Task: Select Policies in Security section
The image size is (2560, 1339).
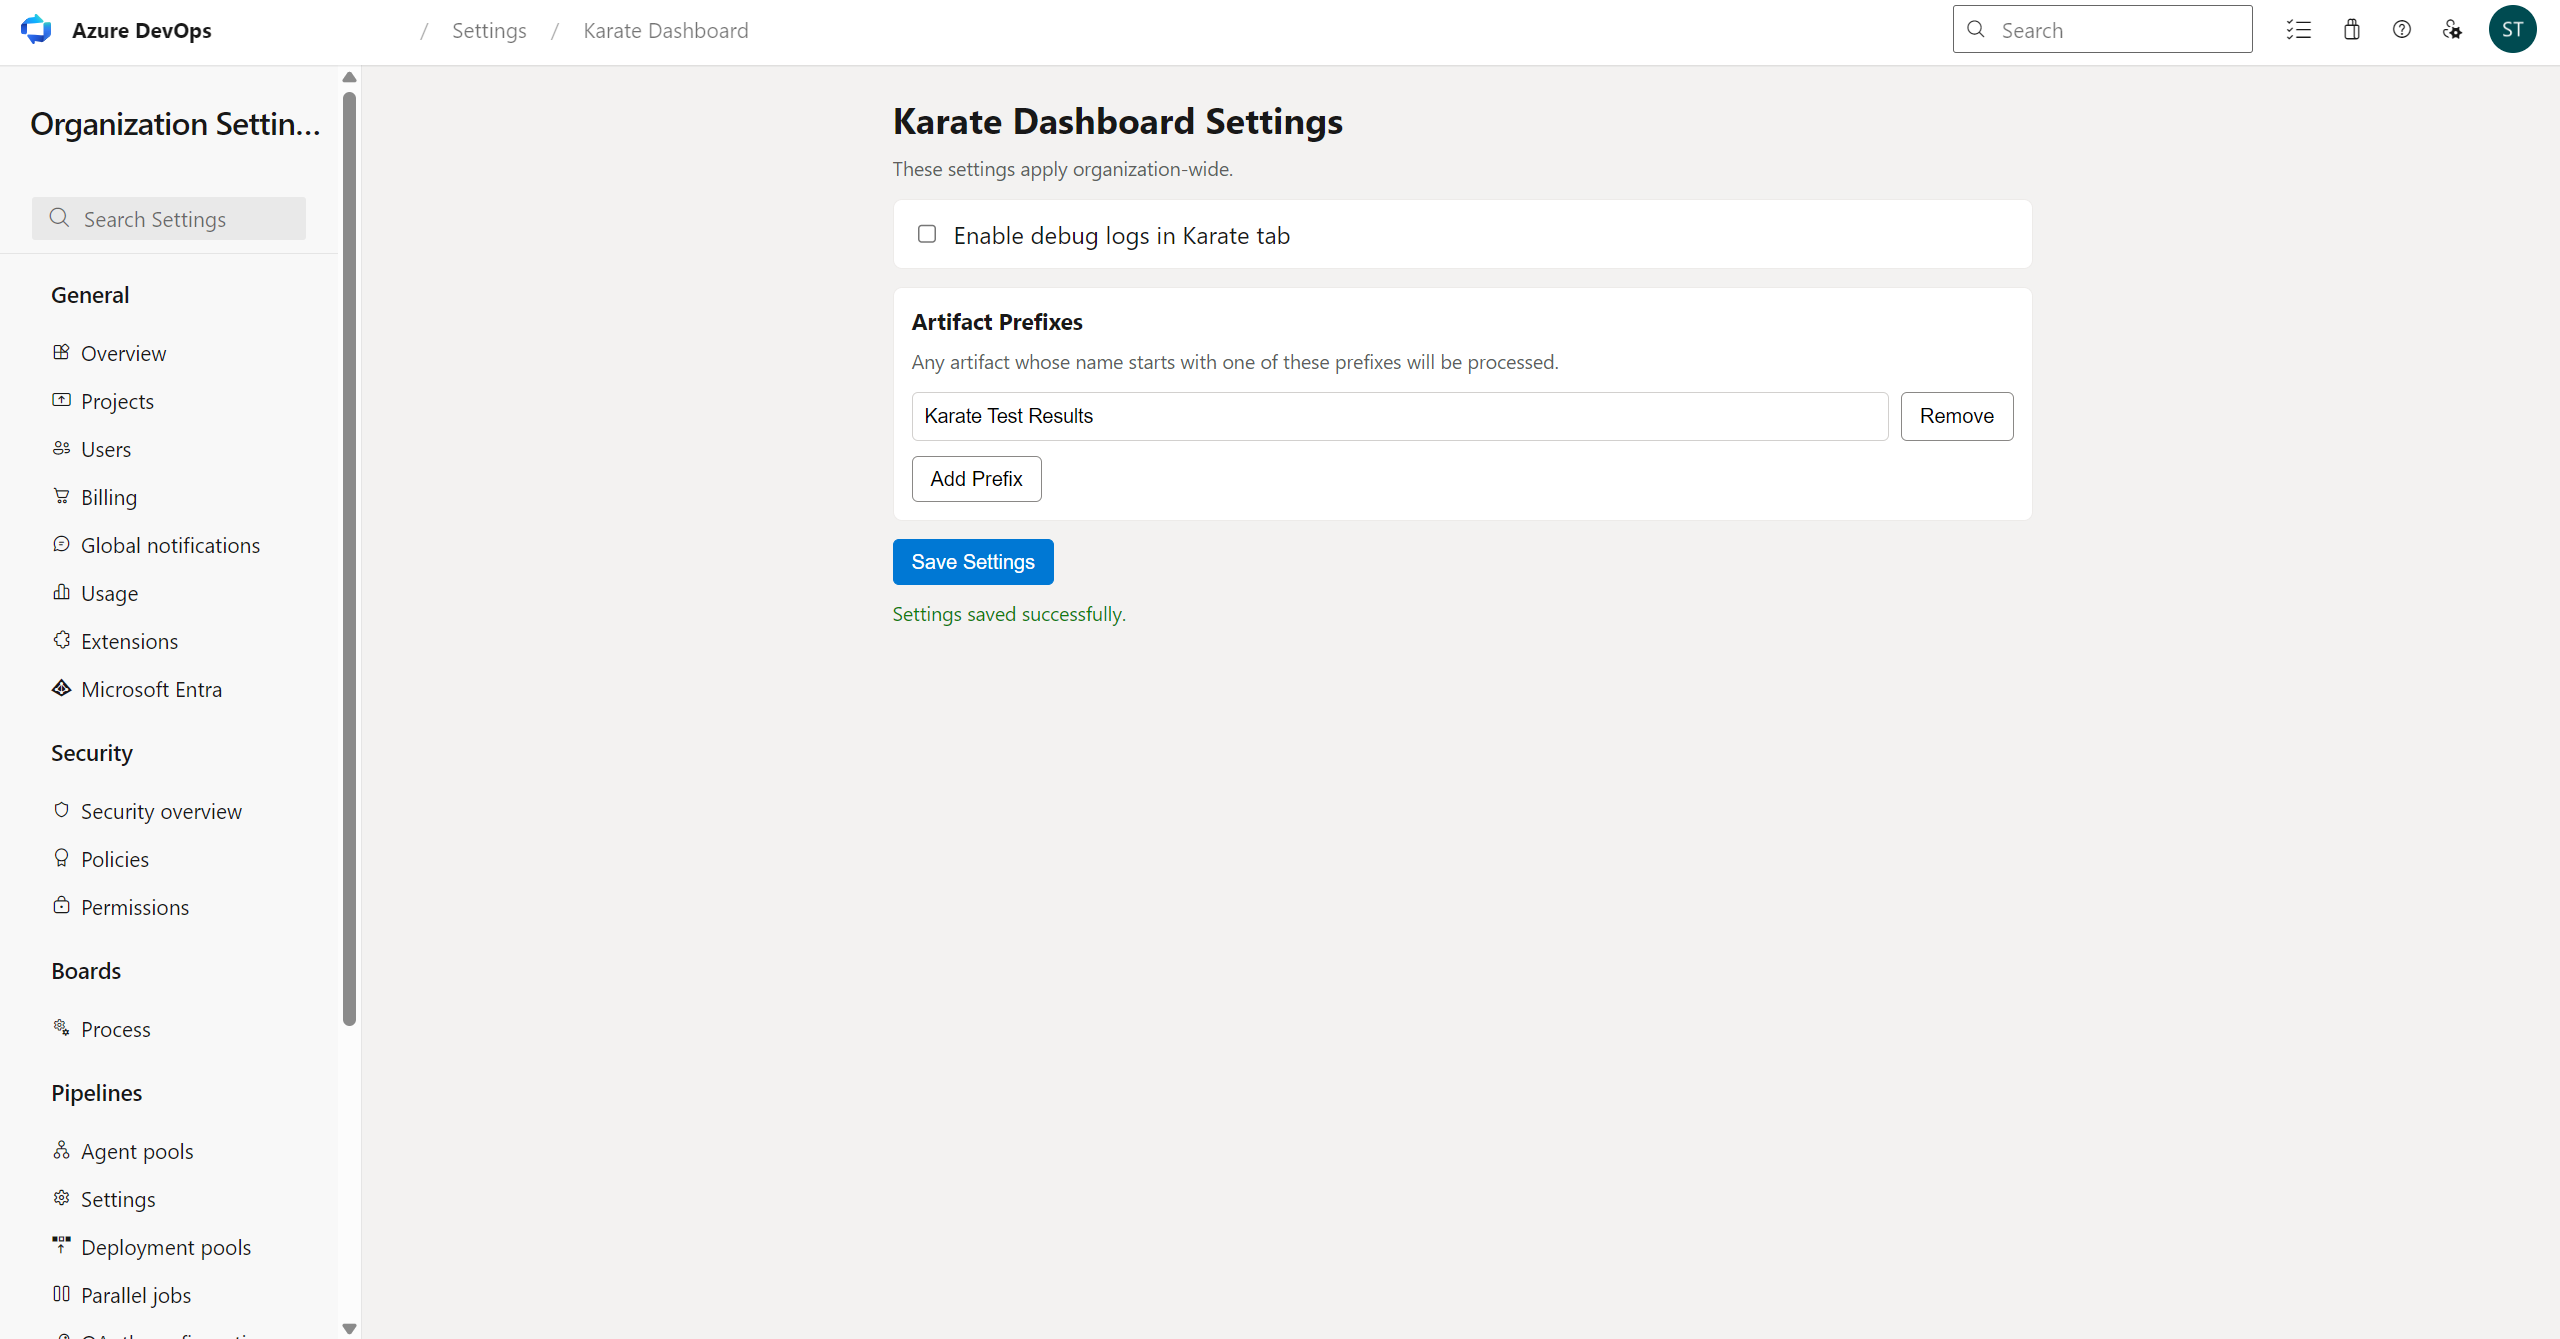Action: 115,859
